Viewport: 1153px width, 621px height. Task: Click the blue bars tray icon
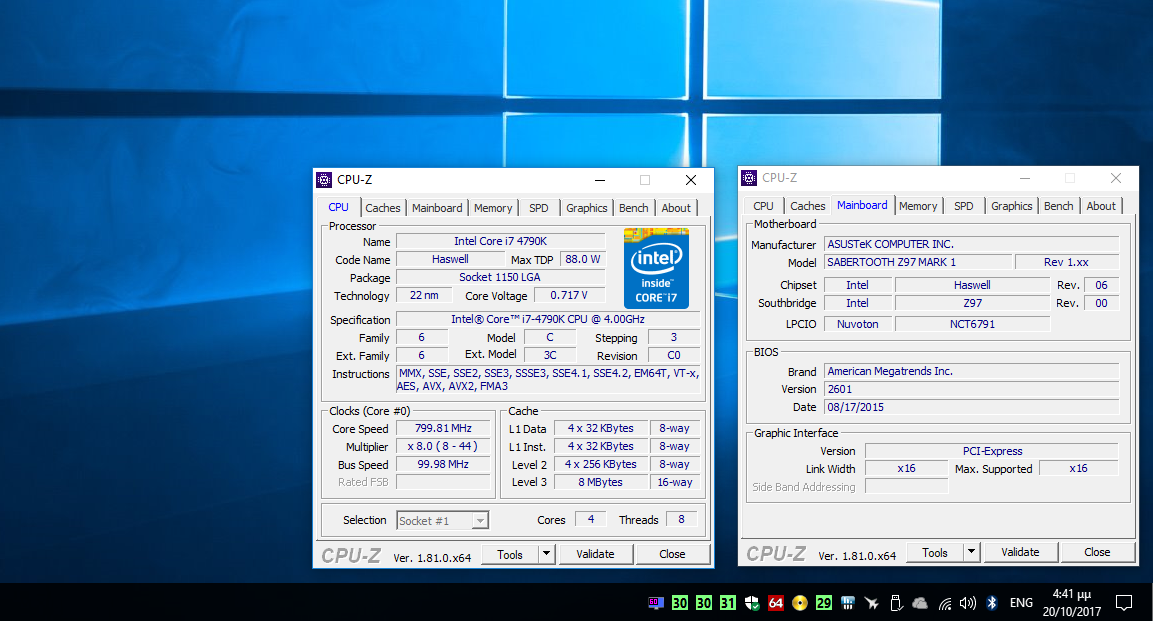pos(848,603)
